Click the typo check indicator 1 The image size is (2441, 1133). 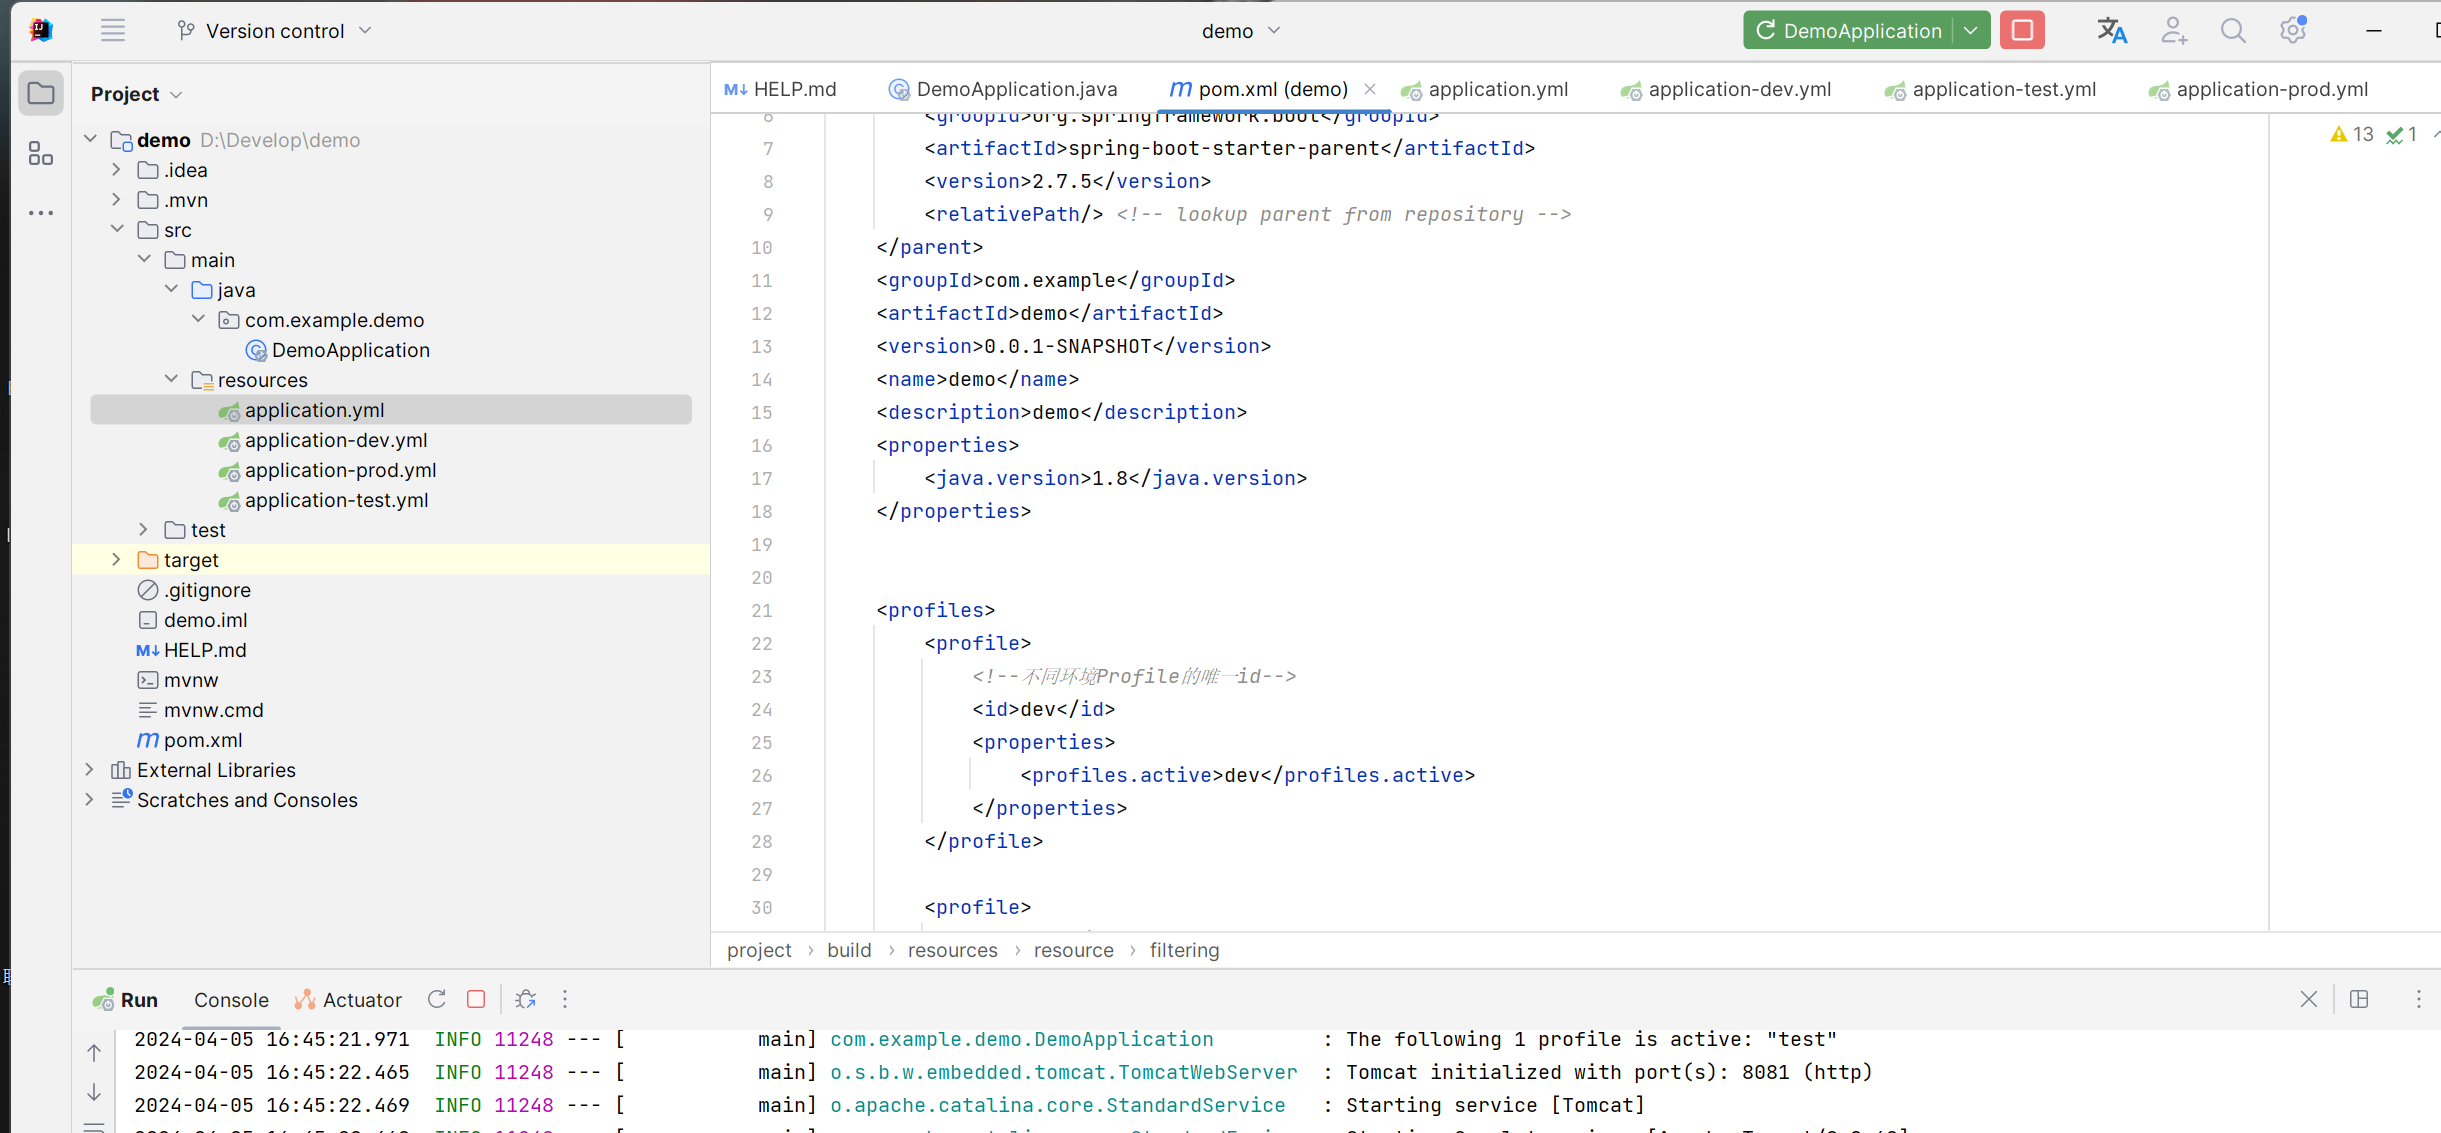(x=2402, y=134)
